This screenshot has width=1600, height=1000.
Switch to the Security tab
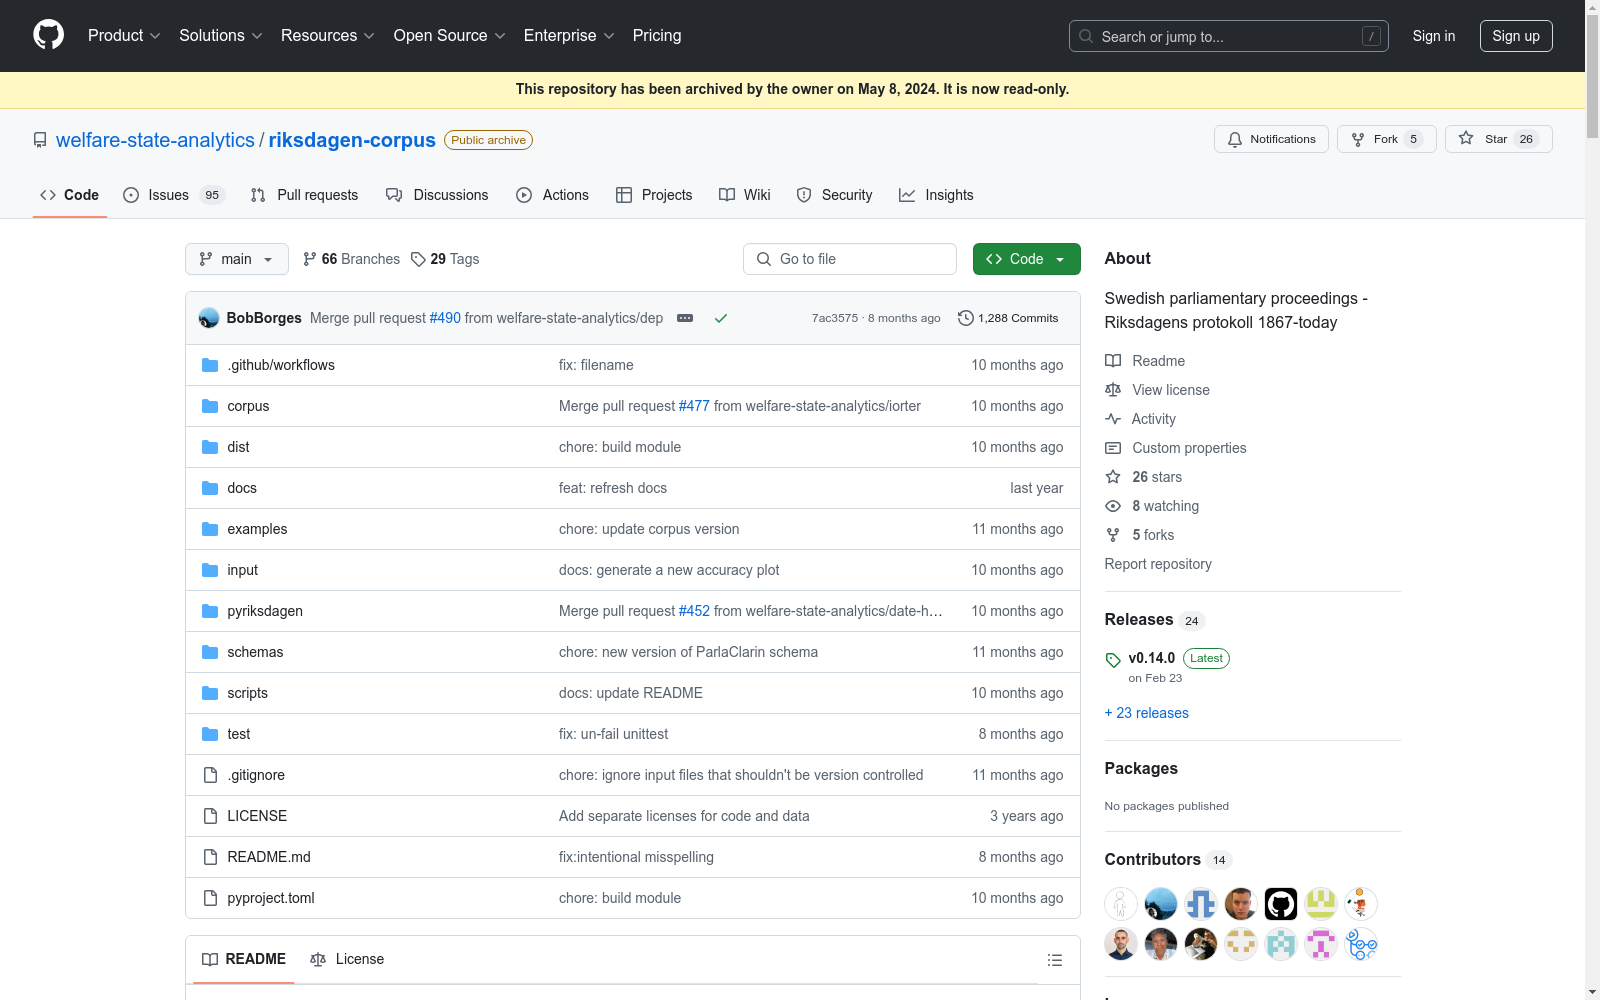(834, 195)
